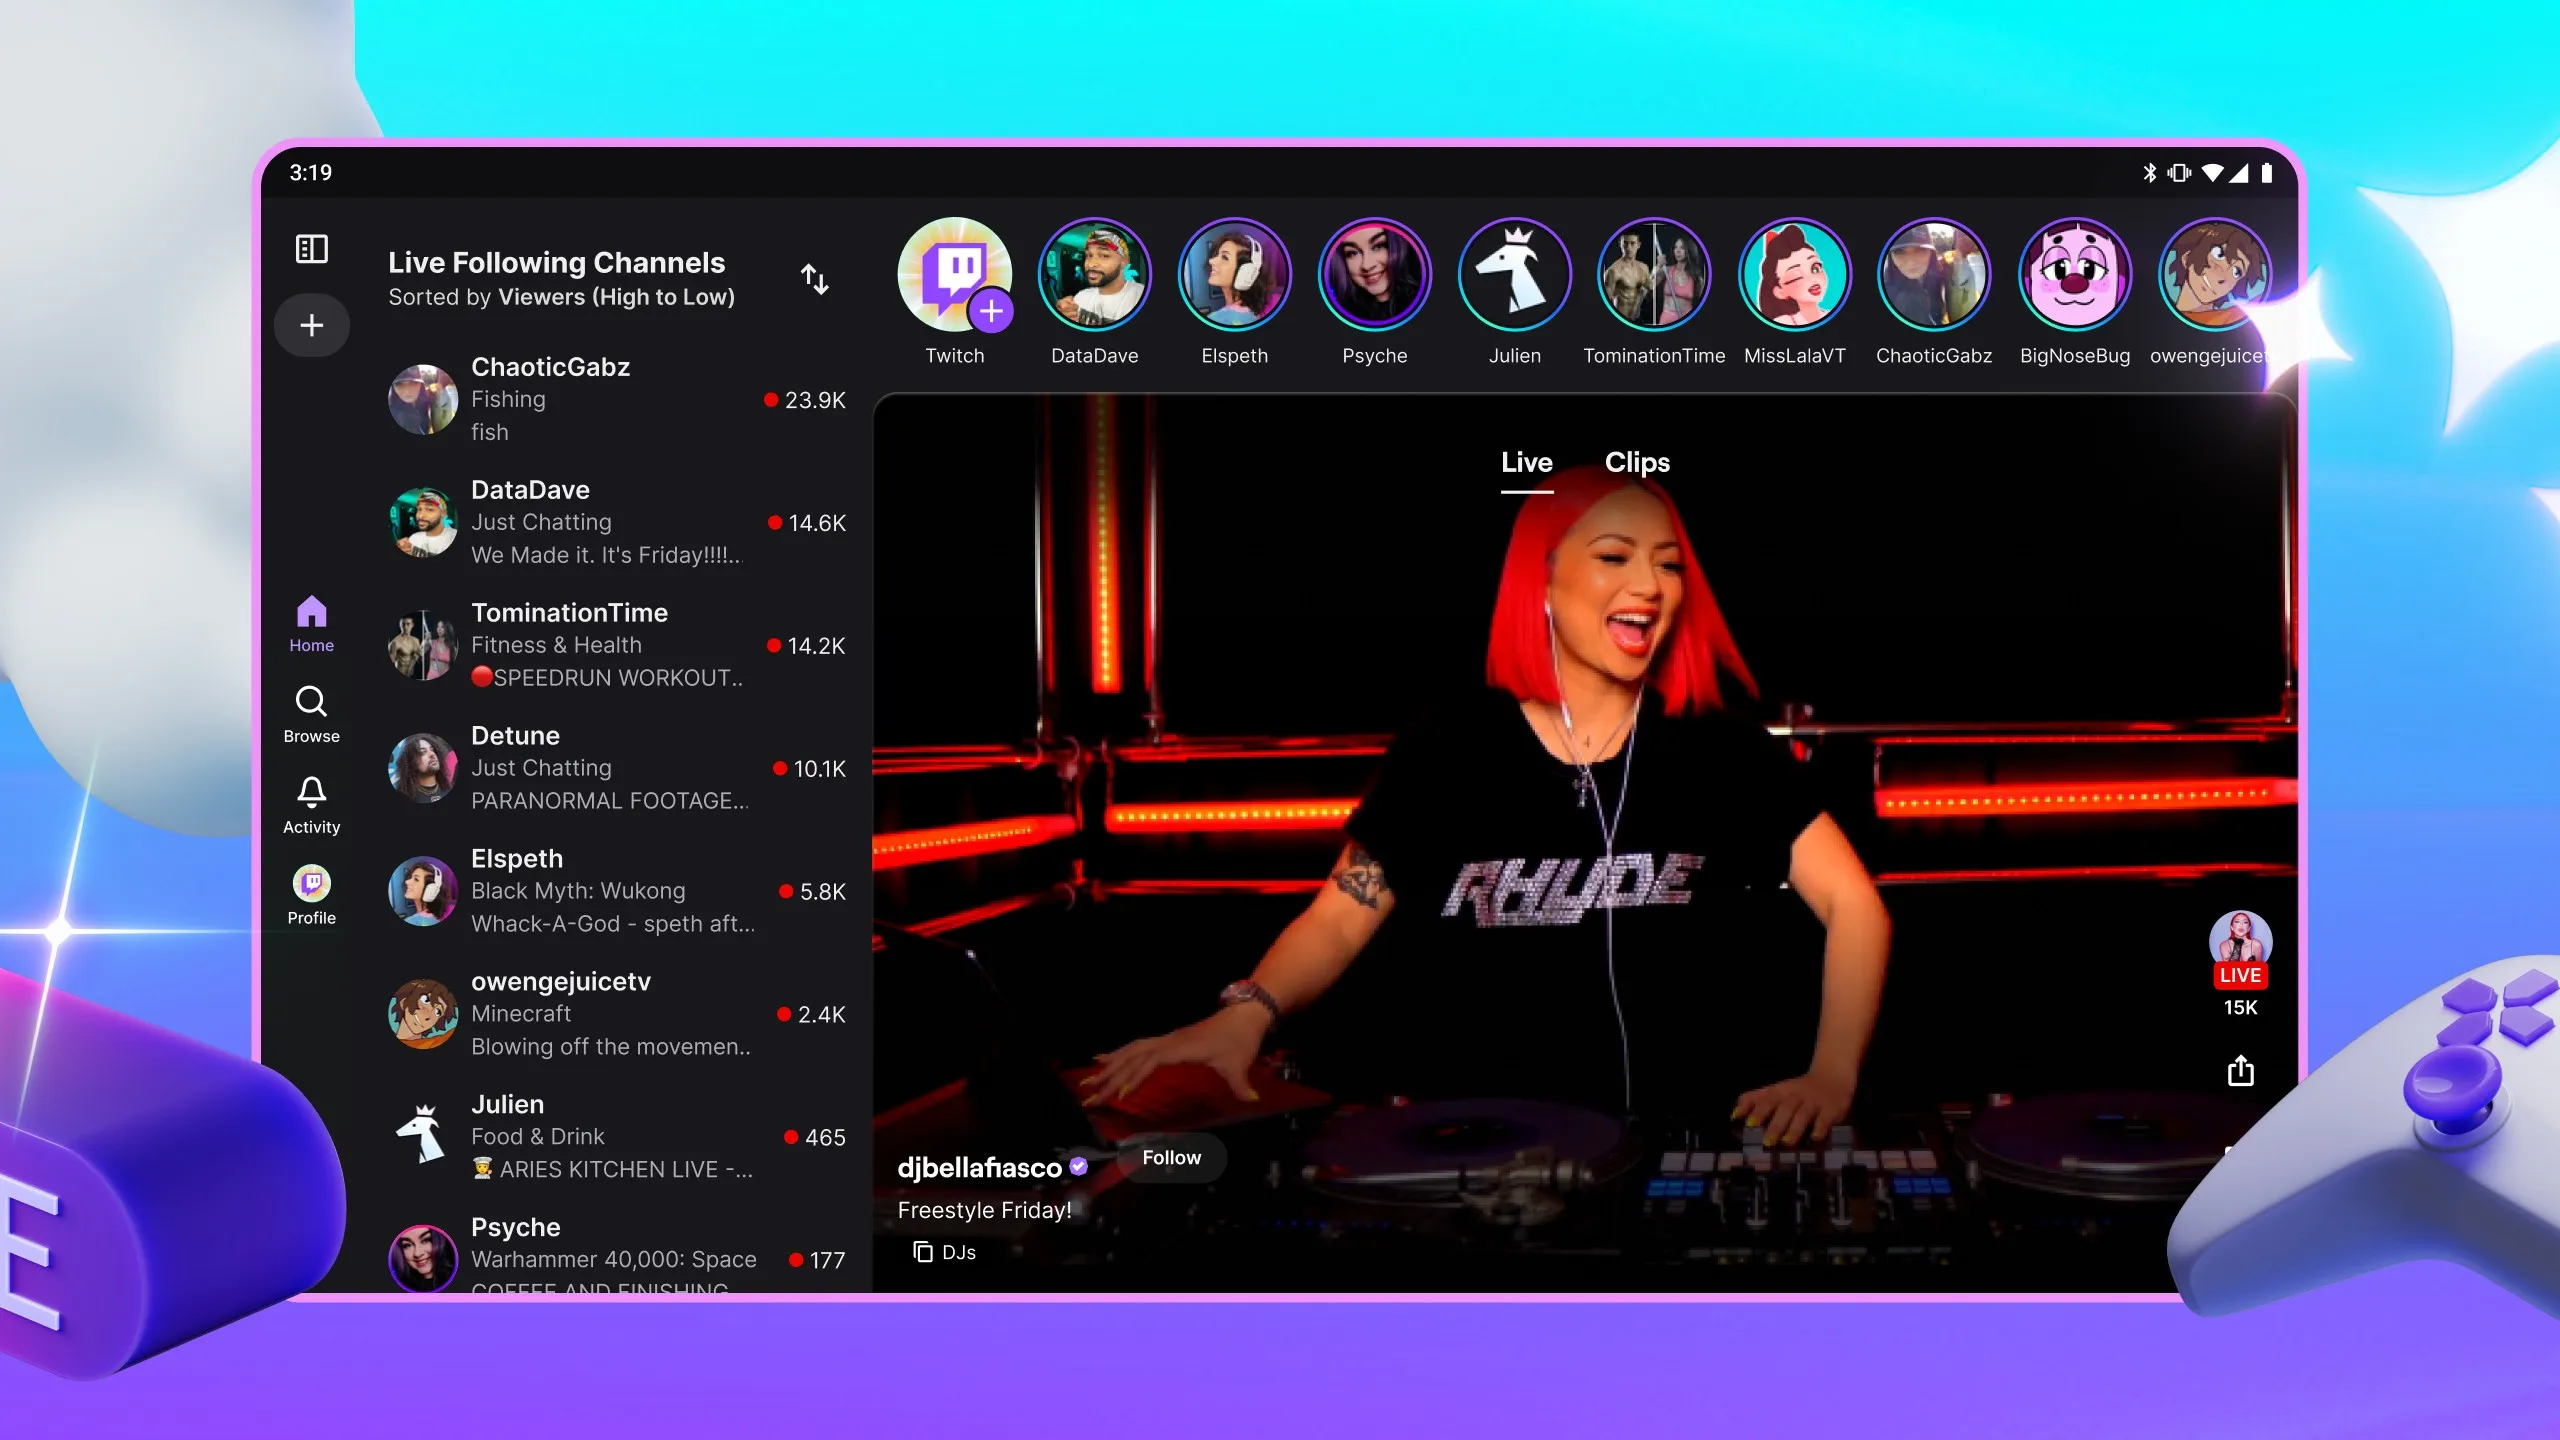Open the djbellafiasco channel name
The width and height of the screenshot is (2560, 1440).
click(x=979, y=1167)
